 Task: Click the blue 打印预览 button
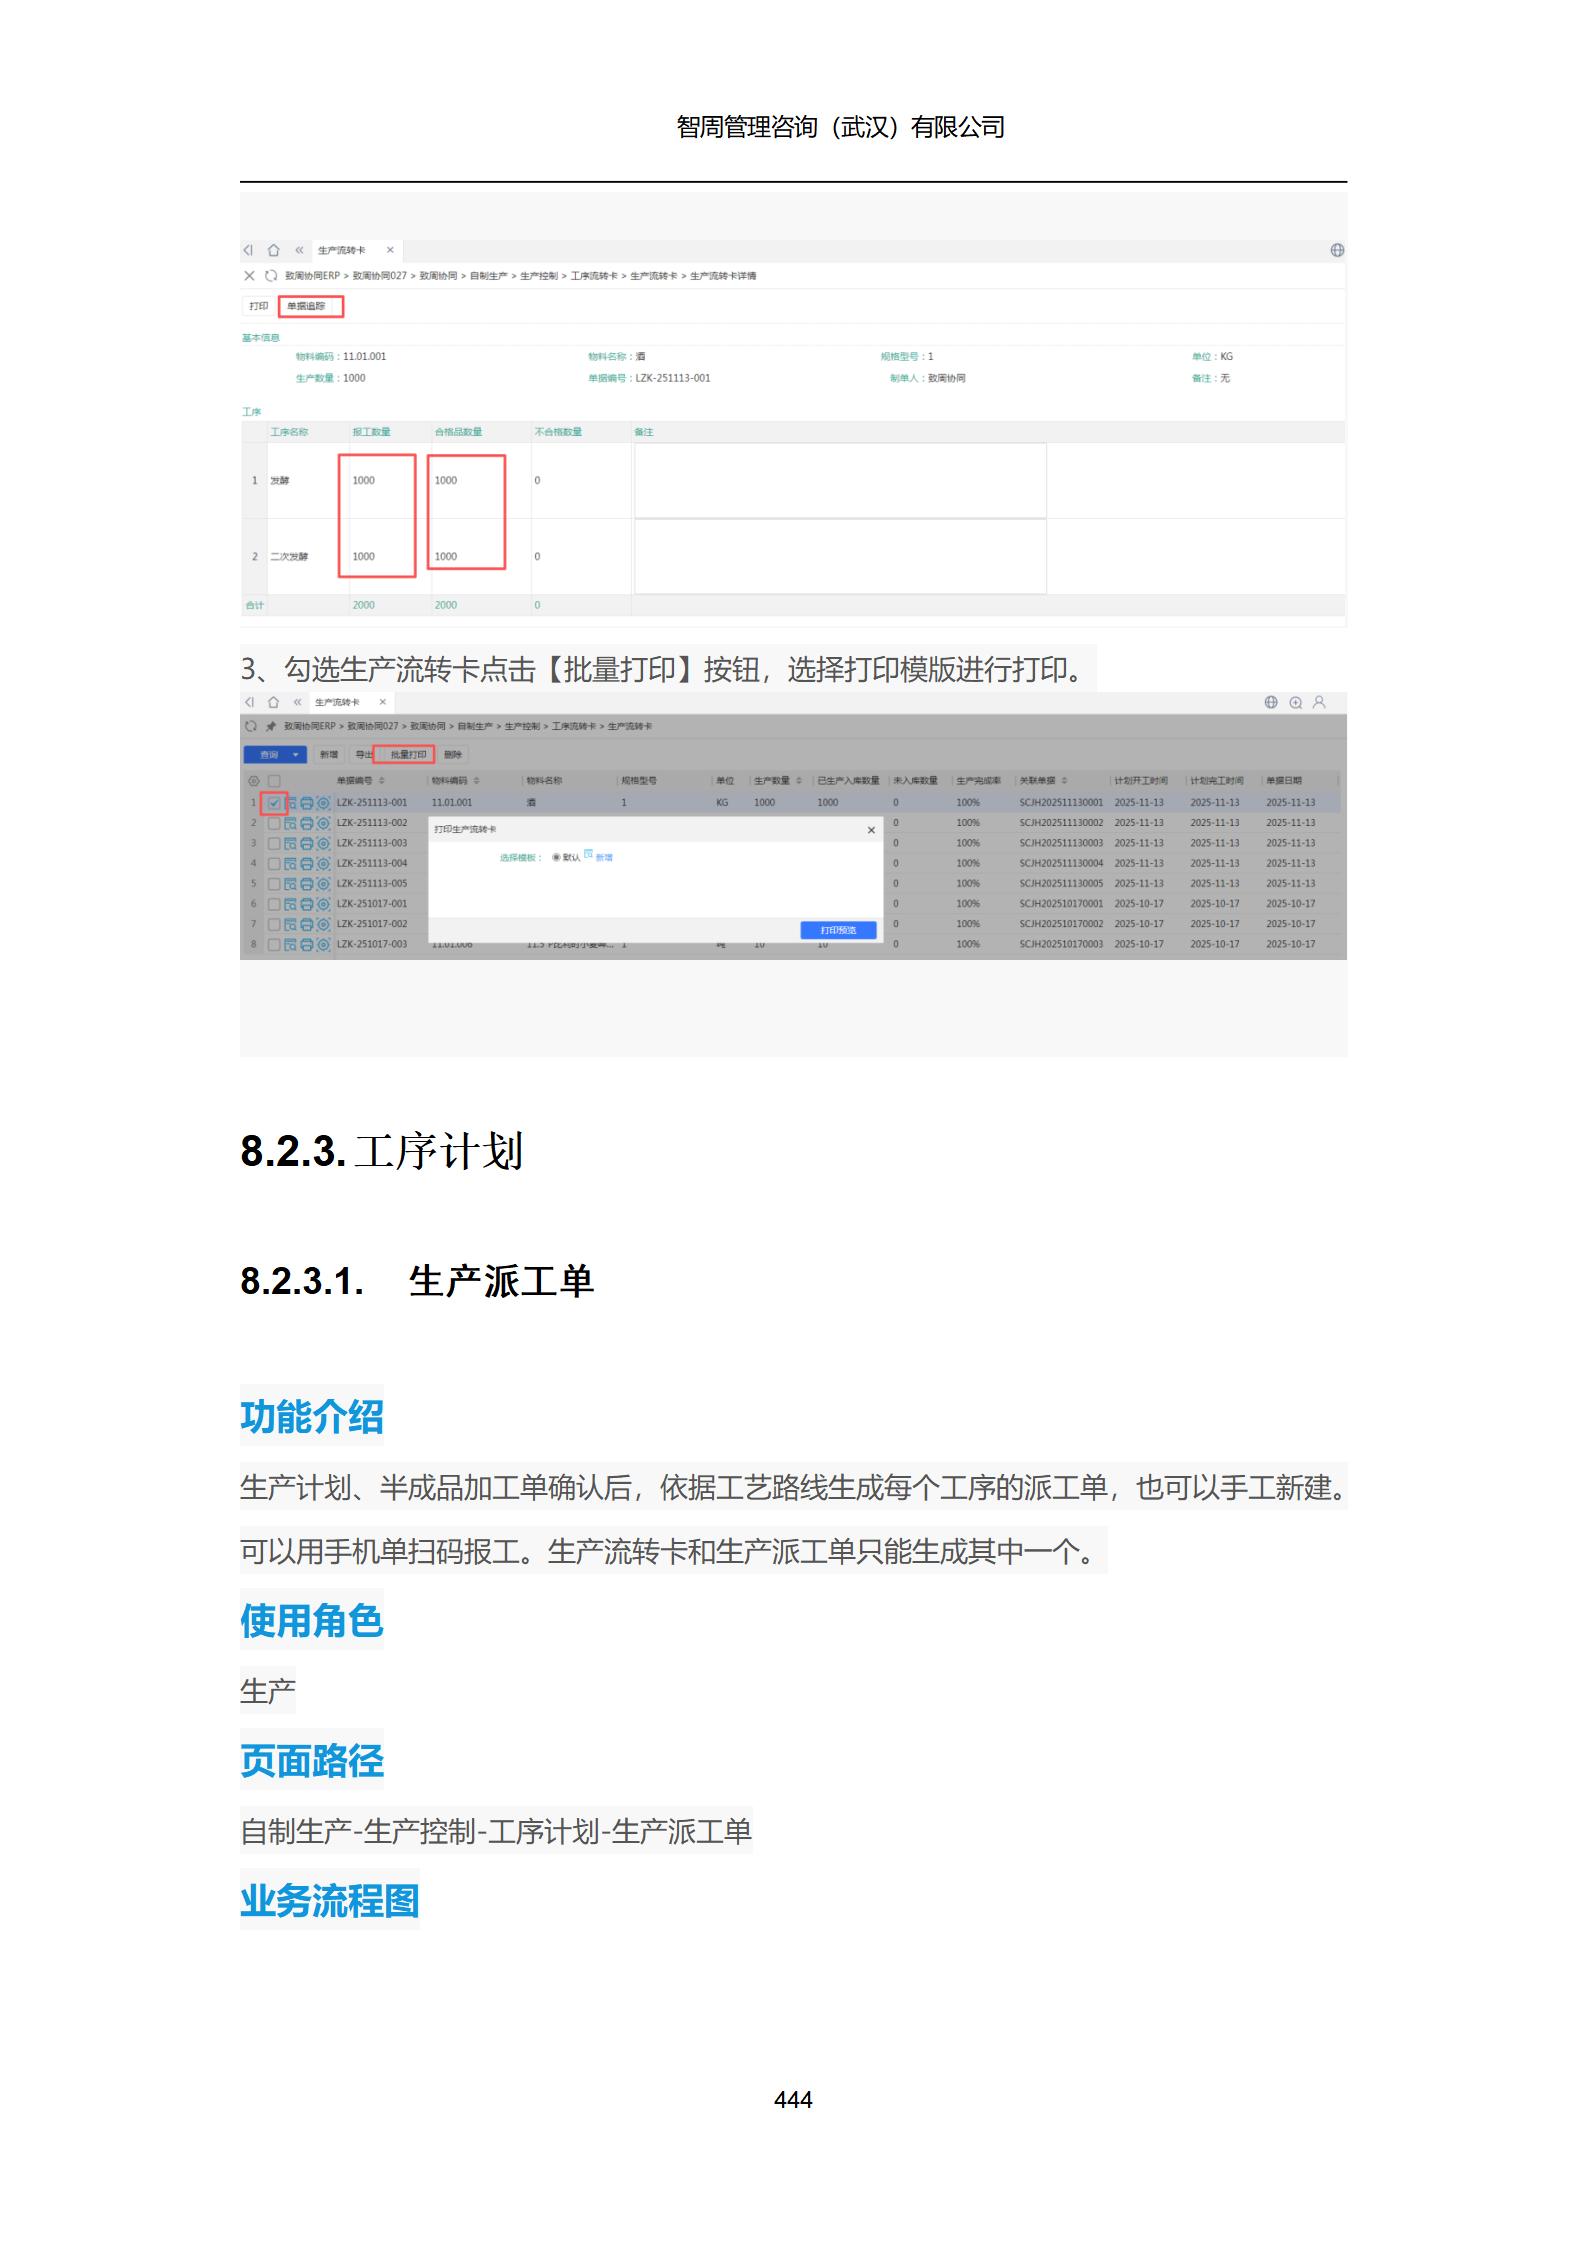click(838, 930)
